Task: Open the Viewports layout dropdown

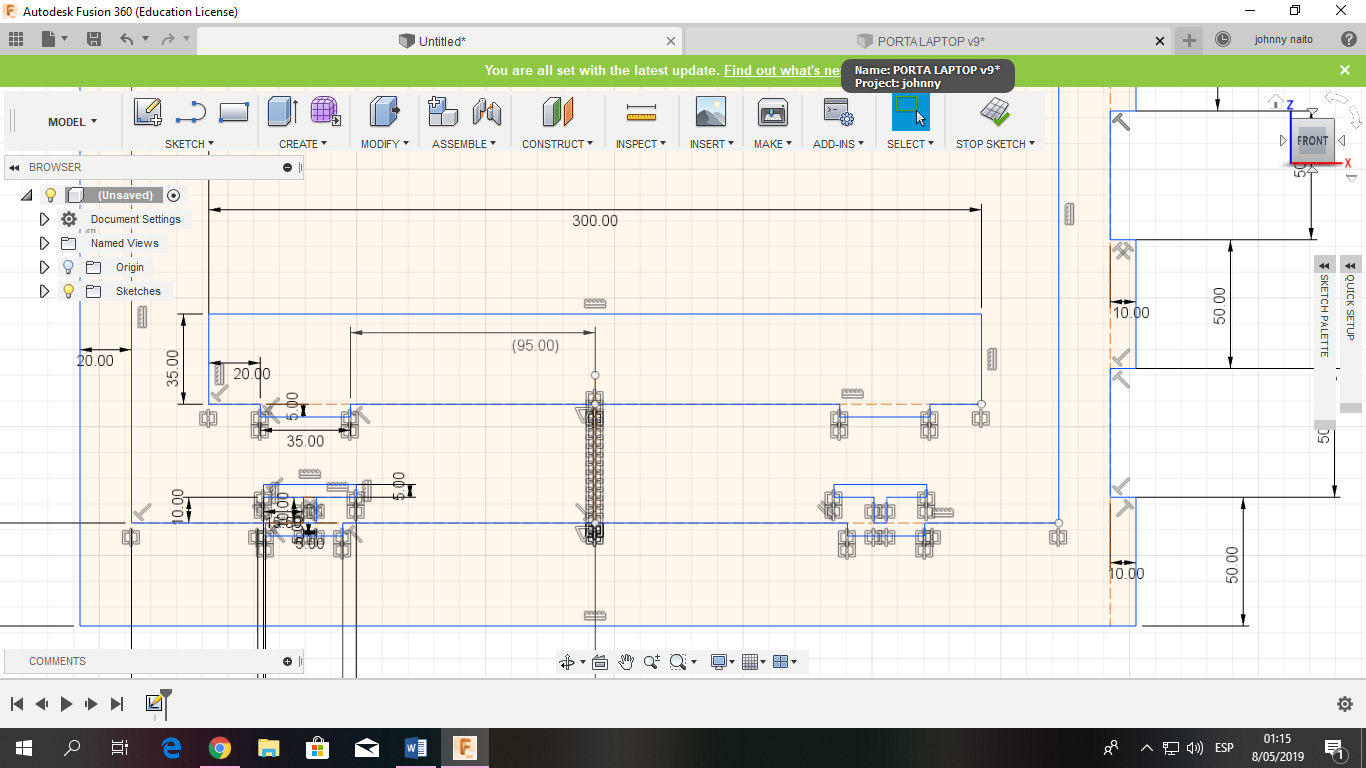Action: [786, 662]
